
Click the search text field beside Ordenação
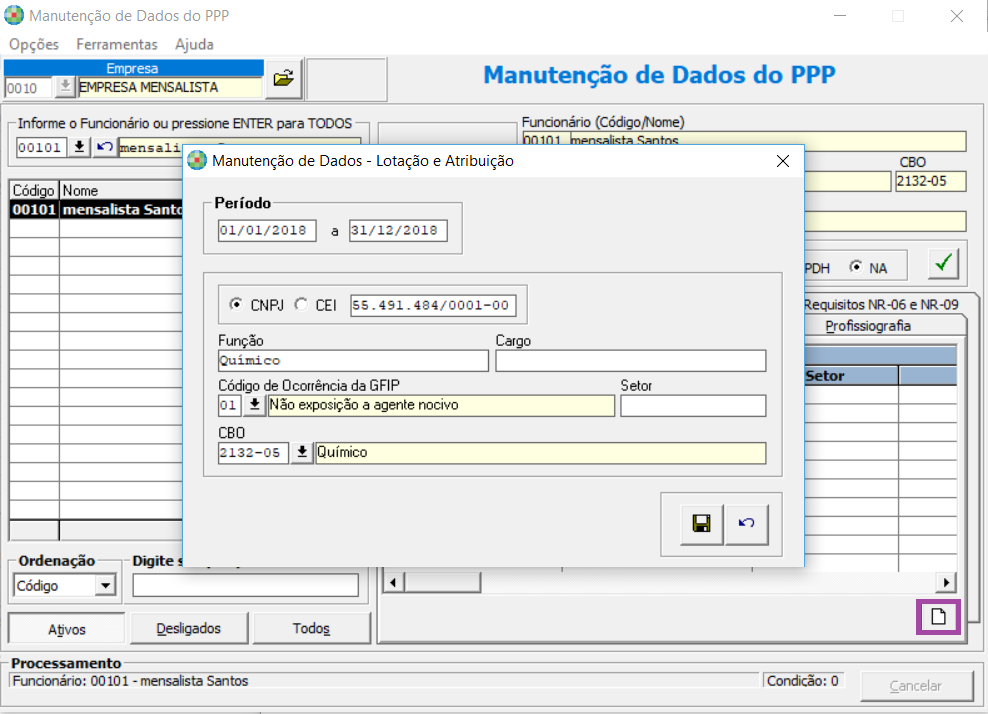point(246,585)
